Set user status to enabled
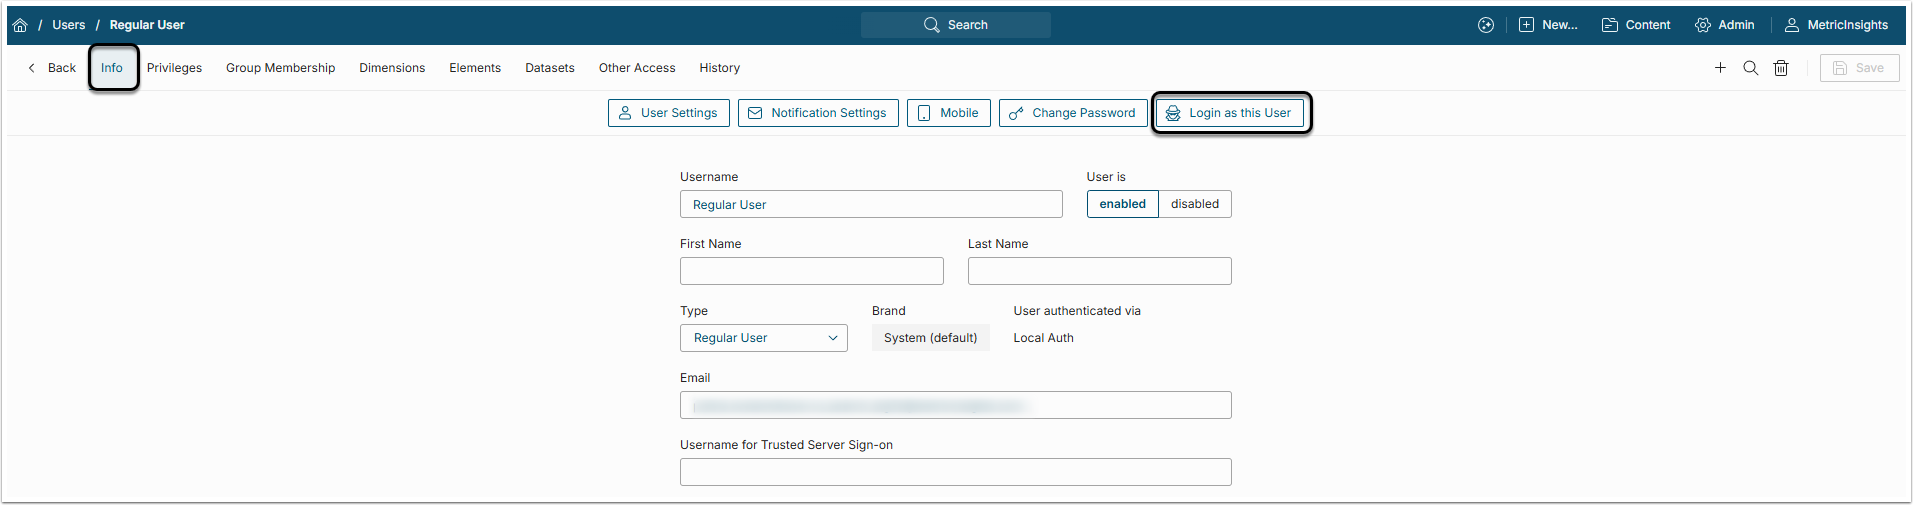The height and width of the screenshot is (505, 1913). click(1122, 204)
